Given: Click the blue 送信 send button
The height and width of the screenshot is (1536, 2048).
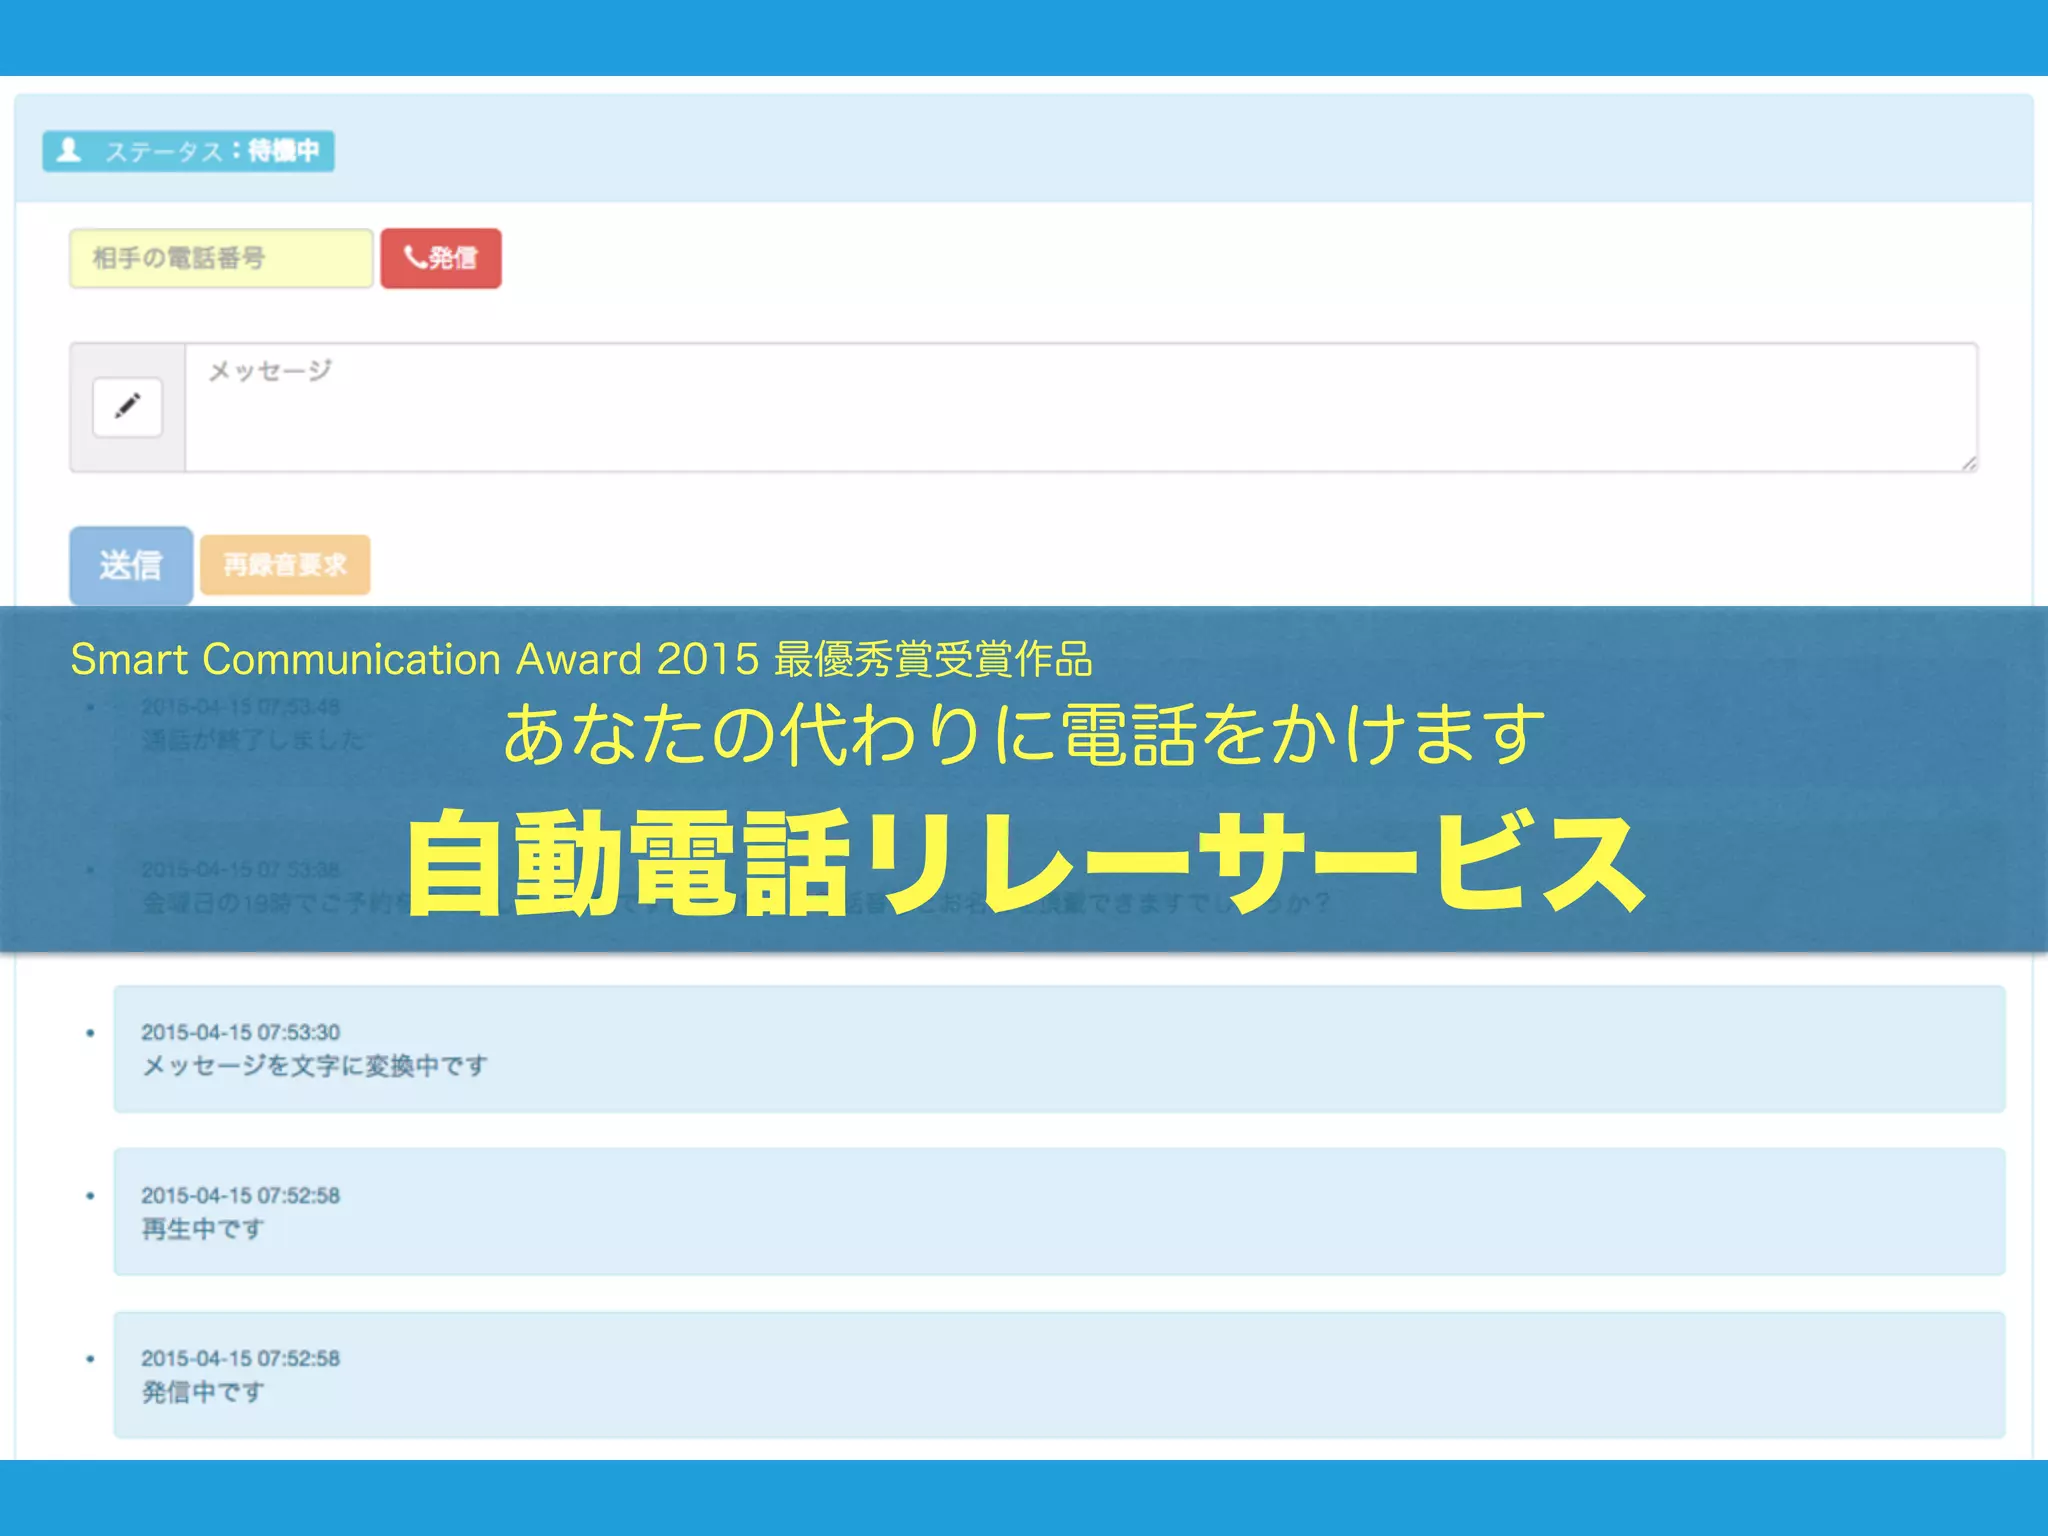Looking at the screenshot, I should [131, 565].
